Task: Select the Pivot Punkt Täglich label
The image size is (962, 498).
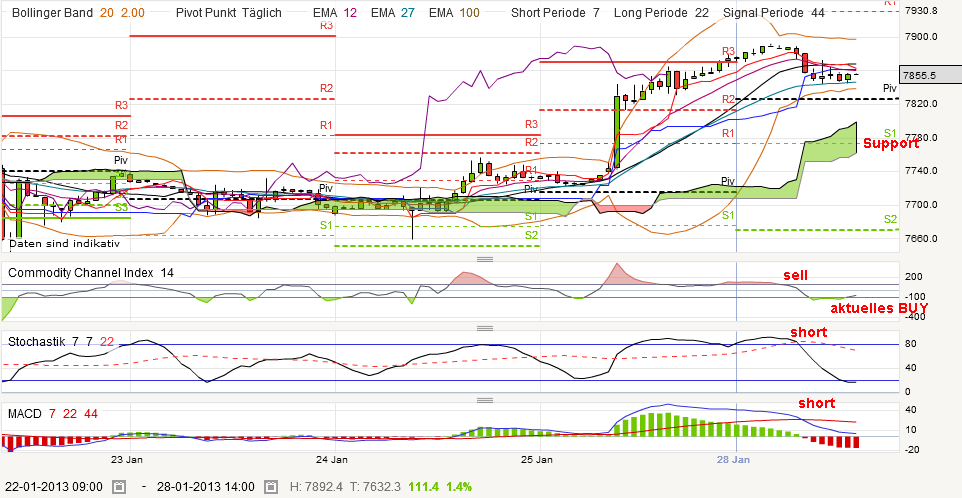Action: 228,13
